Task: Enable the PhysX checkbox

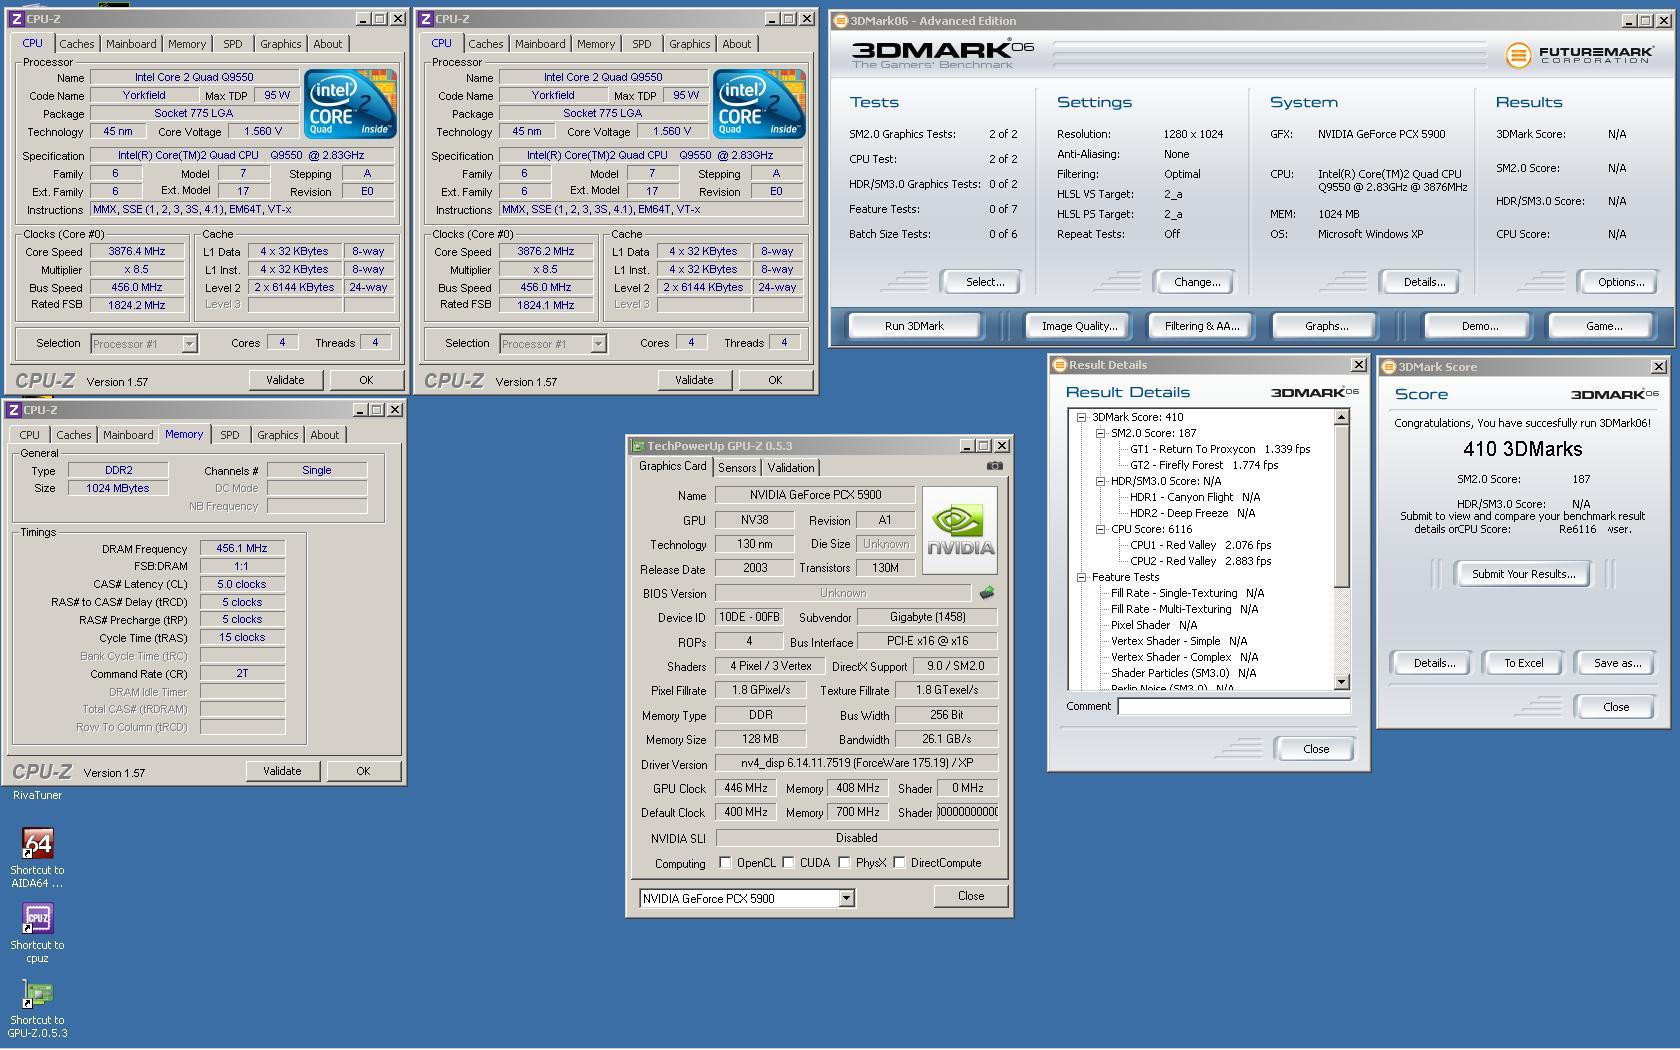Action: (x=844, y=863)
